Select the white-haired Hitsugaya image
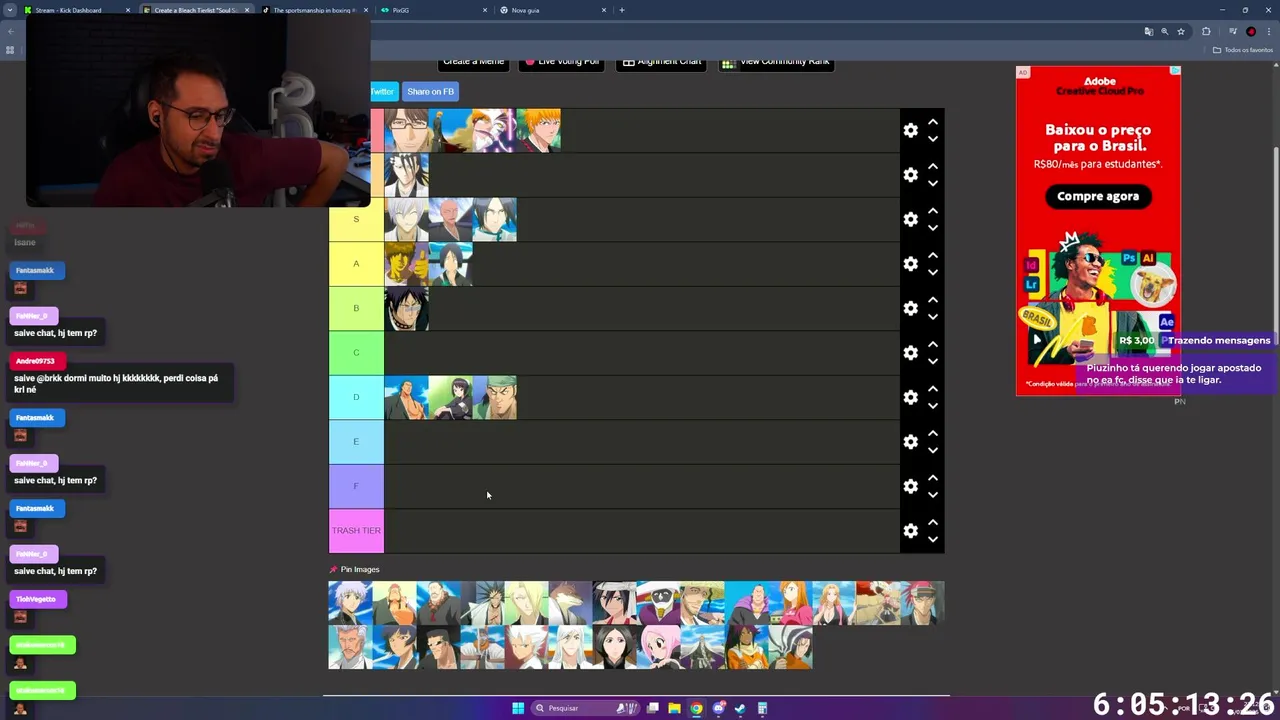 coord(526,648)
